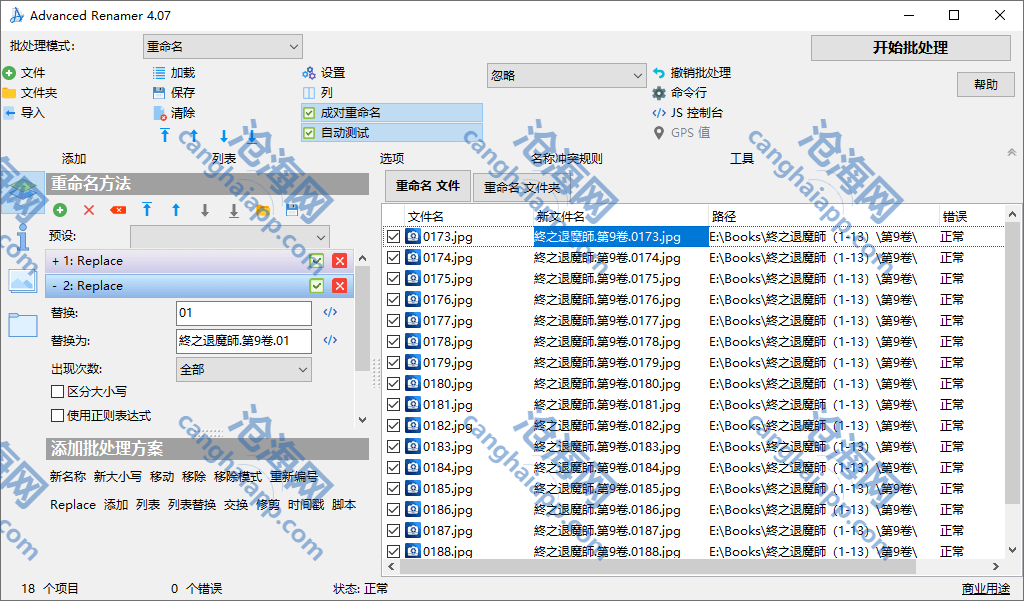The image size is (1024, 601).
Task: Click the 帮助 help button
Action: pyautogui.click(x=985, y=85)
